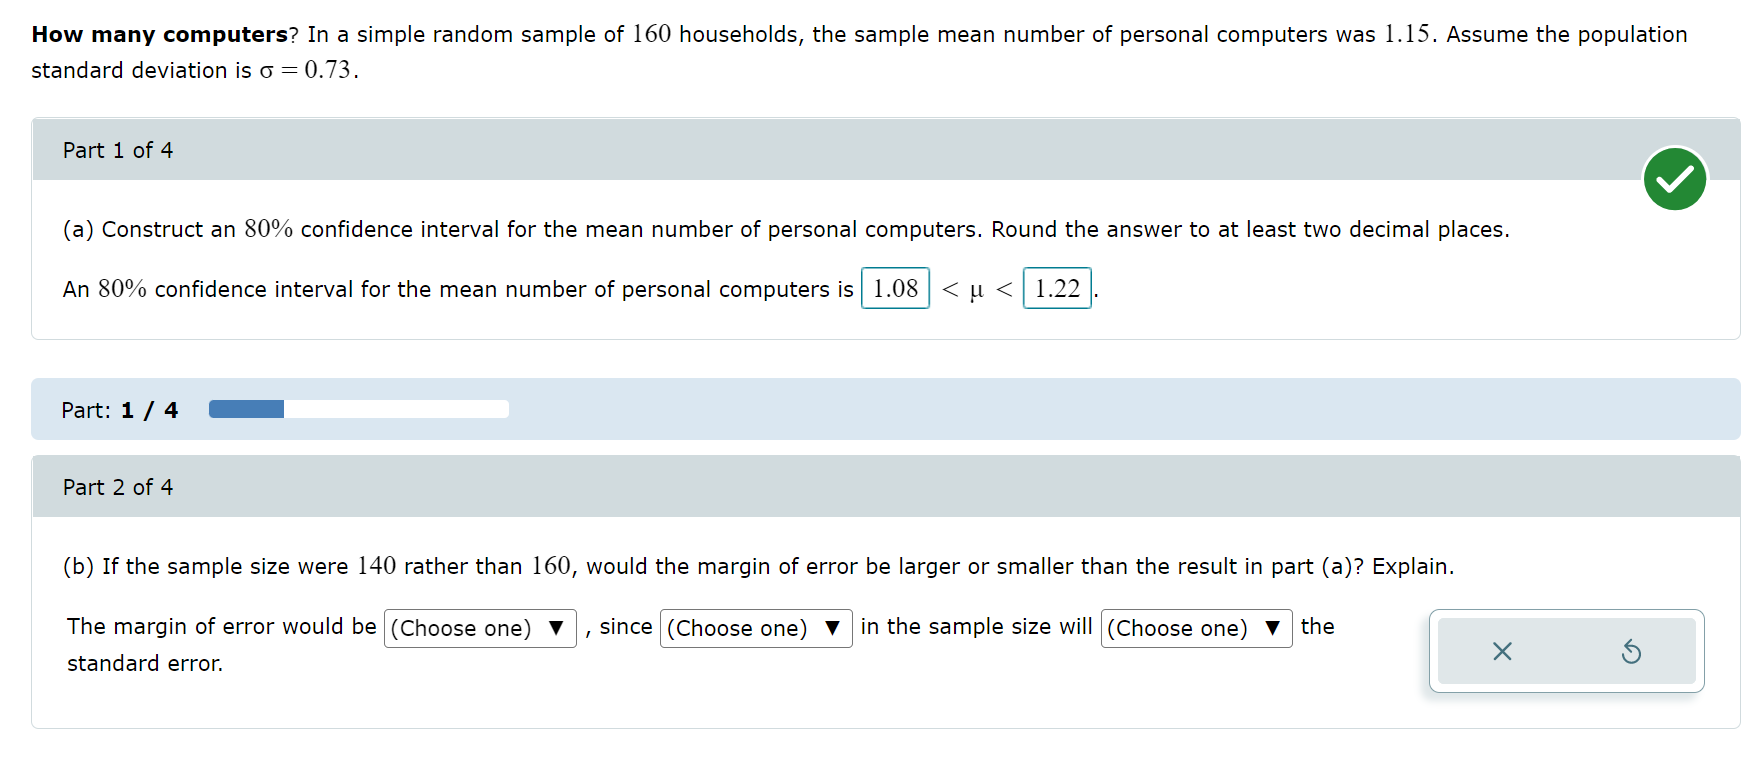
Task: Click the progress bar showing Part 1 completion
Action: click(x=357, y=409)
